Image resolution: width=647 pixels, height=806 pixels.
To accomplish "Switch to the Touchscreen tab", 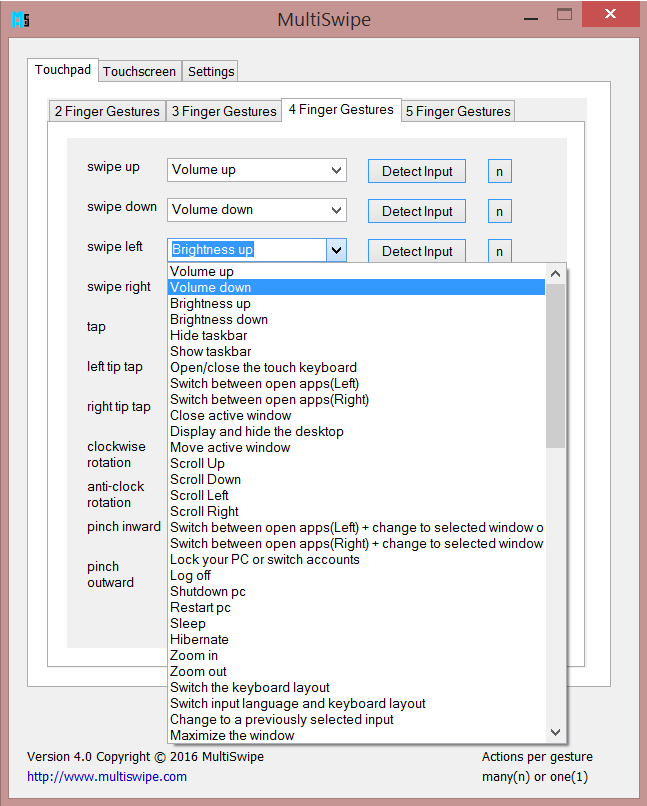I will 140,71.
